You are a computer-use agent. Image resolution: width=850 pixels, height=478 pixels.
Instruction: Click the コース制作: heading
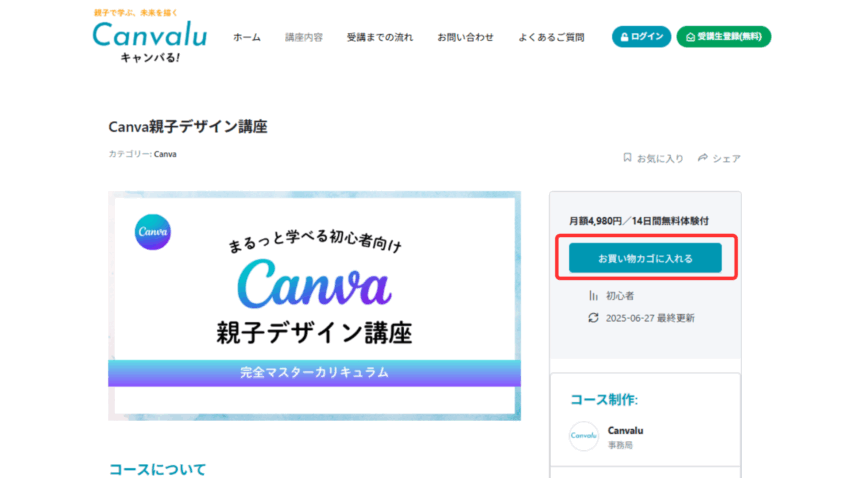[x=604, y=400]
